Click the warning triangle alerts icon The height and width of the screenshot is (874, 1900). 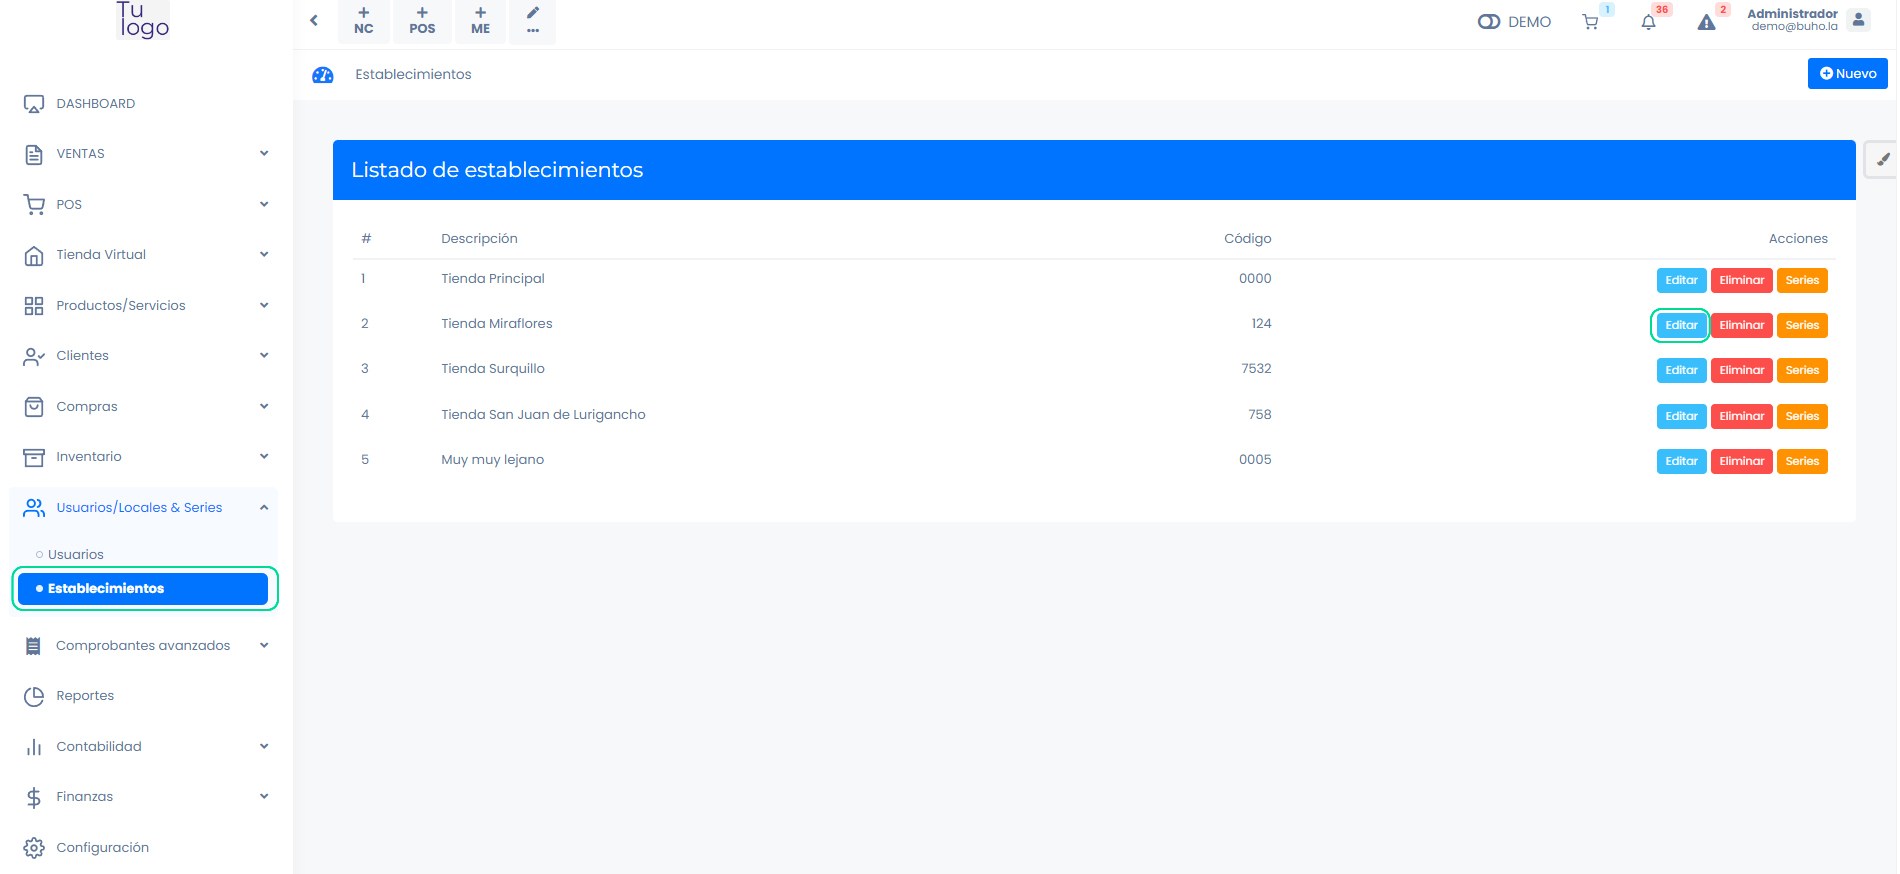pyautogui.click(x=1706, y=22)
